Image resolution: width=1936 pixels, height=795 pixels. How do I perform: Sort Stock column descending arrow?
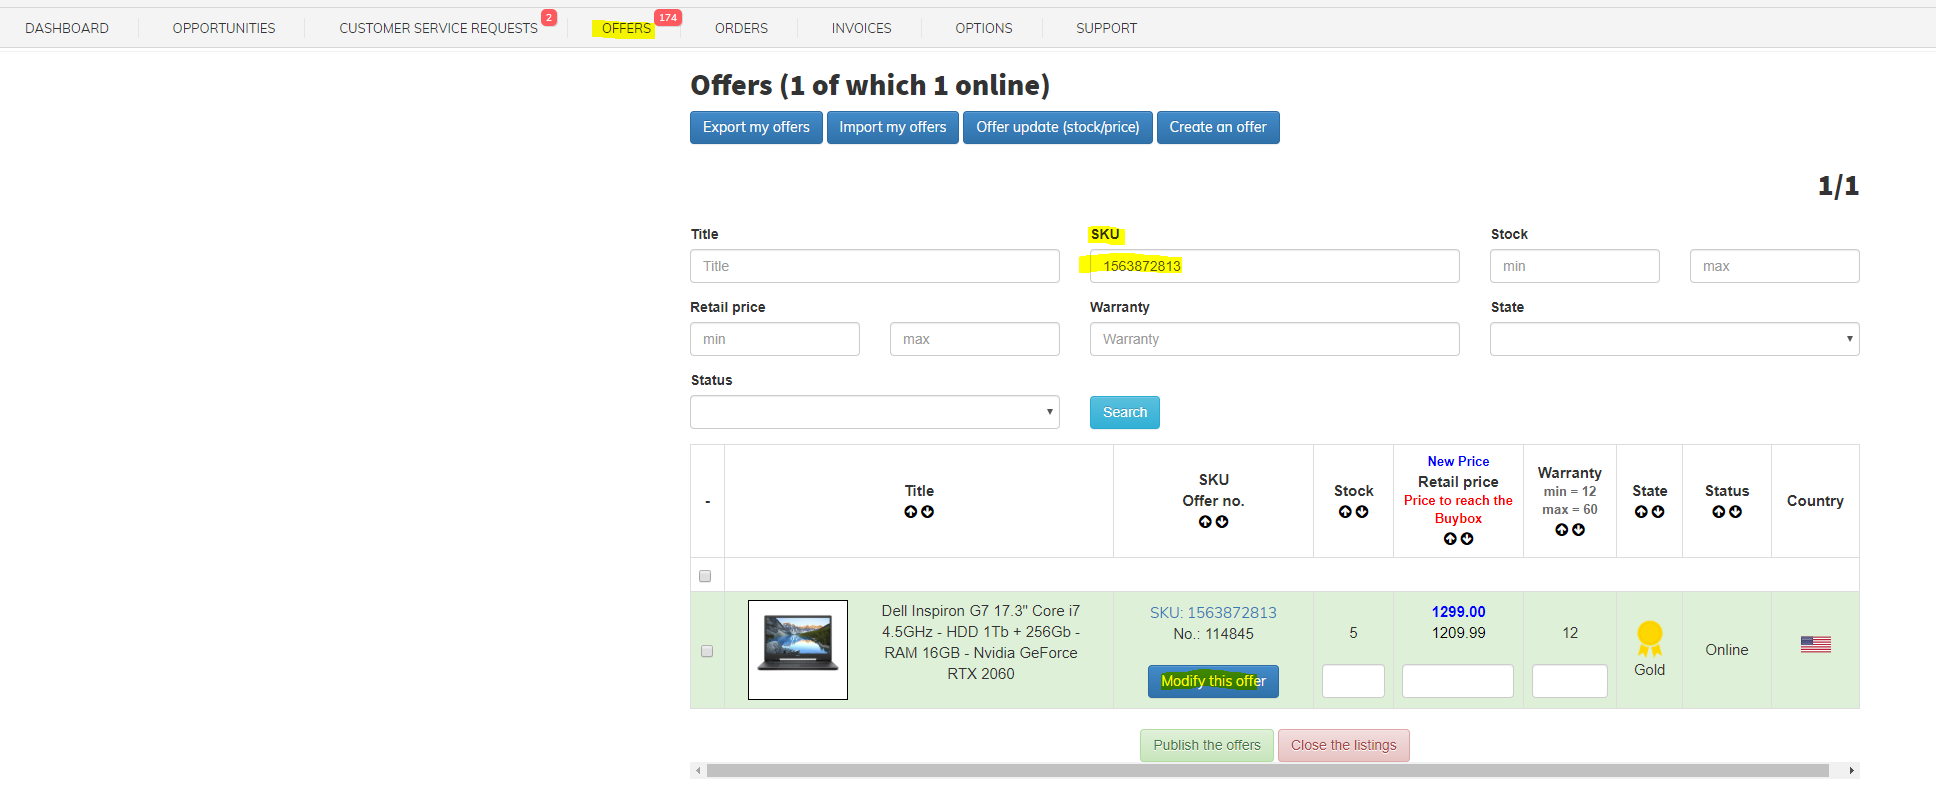[1362, 512]
